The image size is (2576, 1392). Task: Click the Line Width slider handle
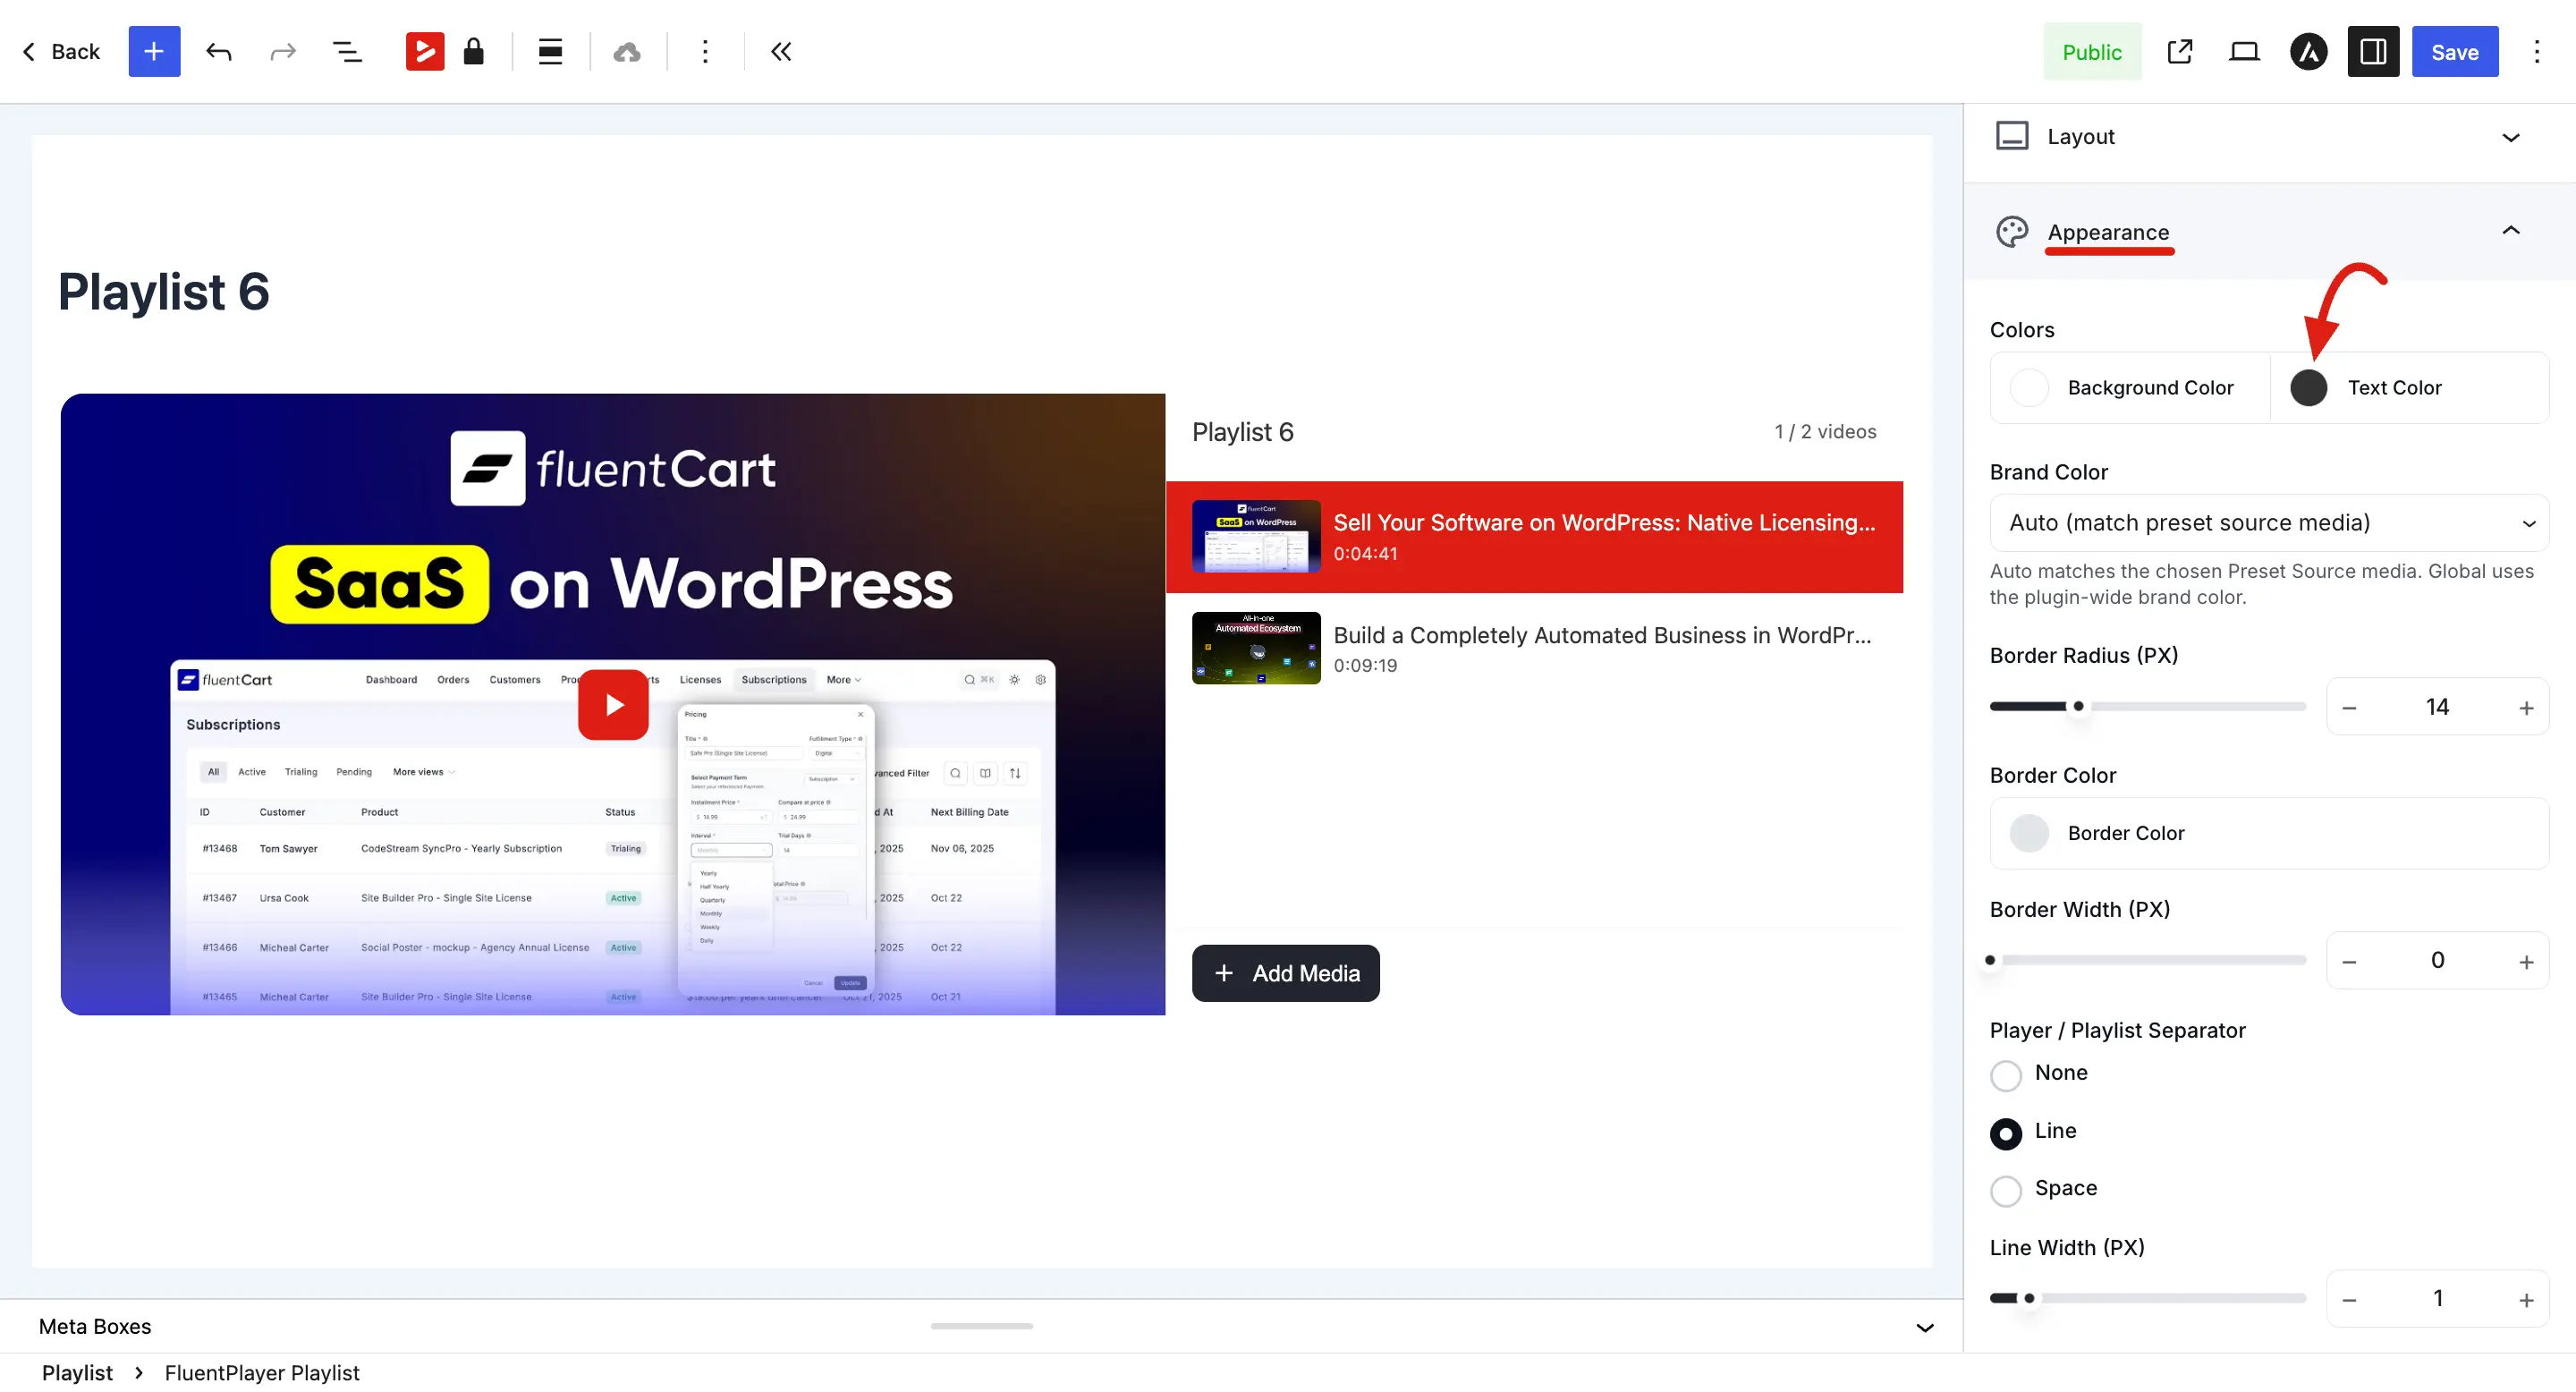[x=2029, y=1298]
